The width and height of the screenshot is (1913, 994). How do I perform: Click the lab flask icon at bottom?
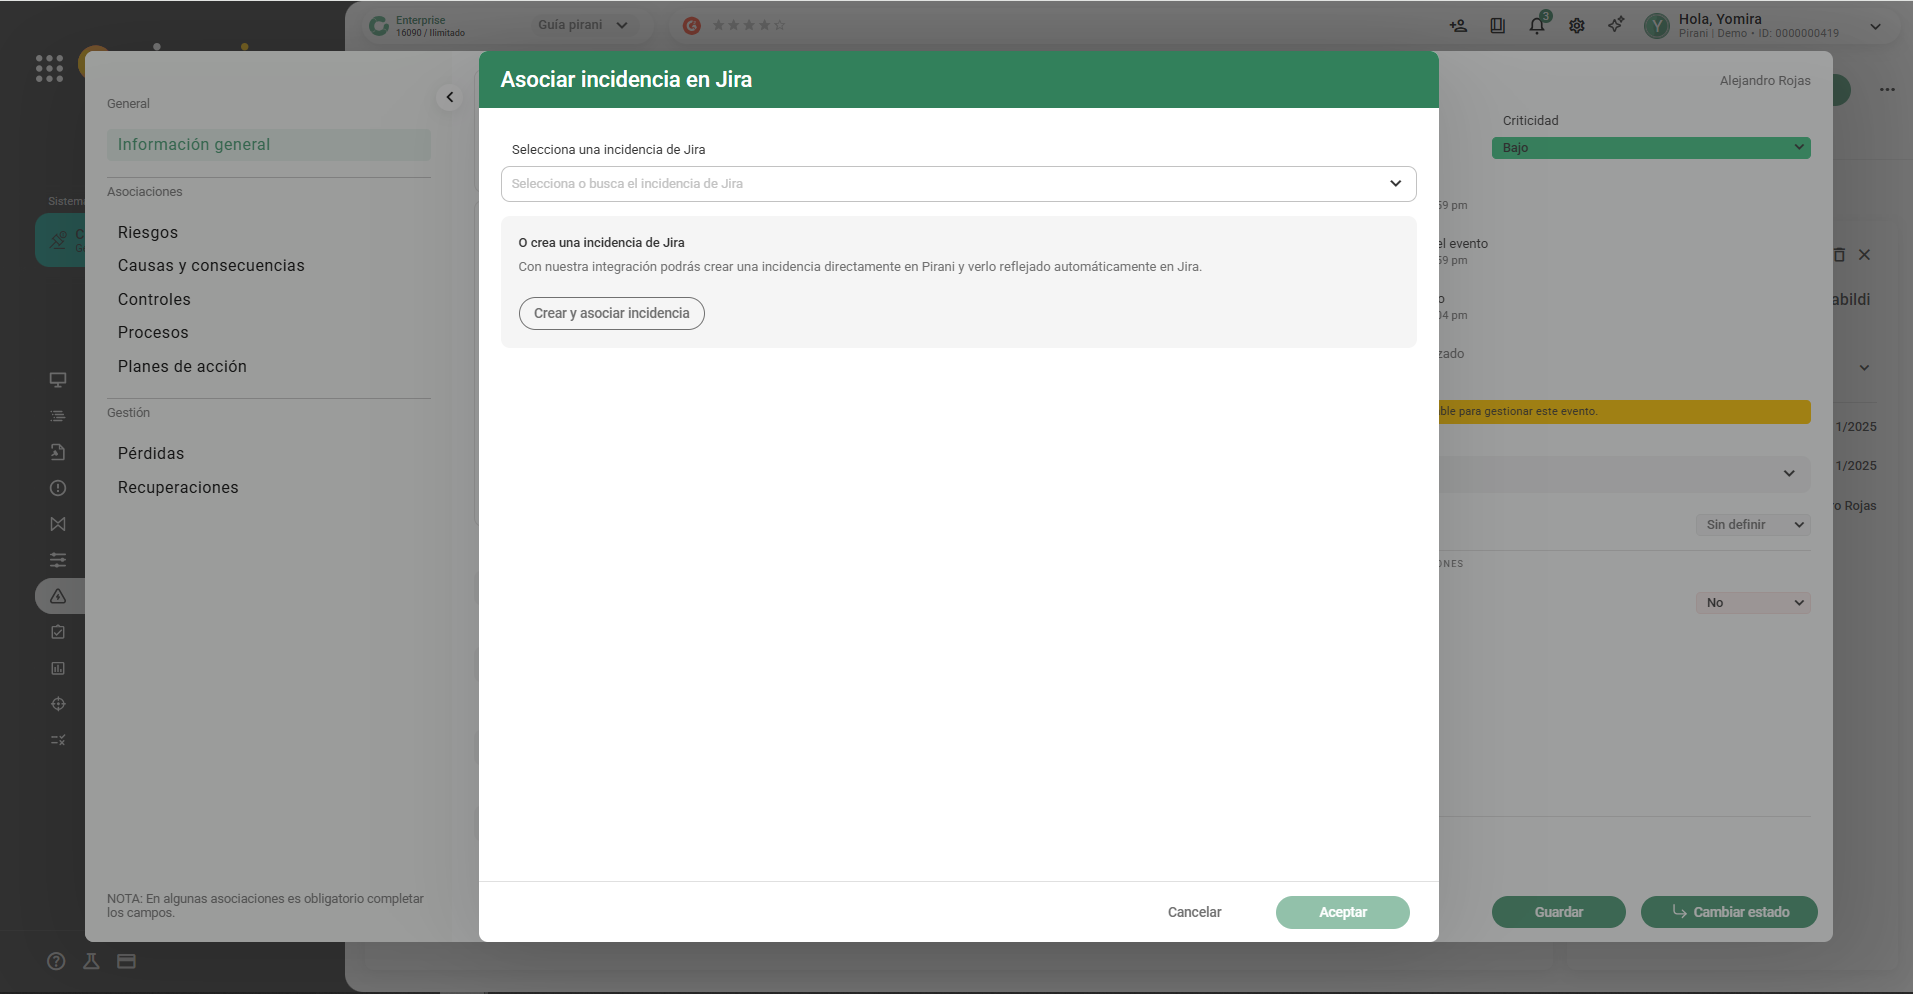pyautogui.click(x=91, y=961)
